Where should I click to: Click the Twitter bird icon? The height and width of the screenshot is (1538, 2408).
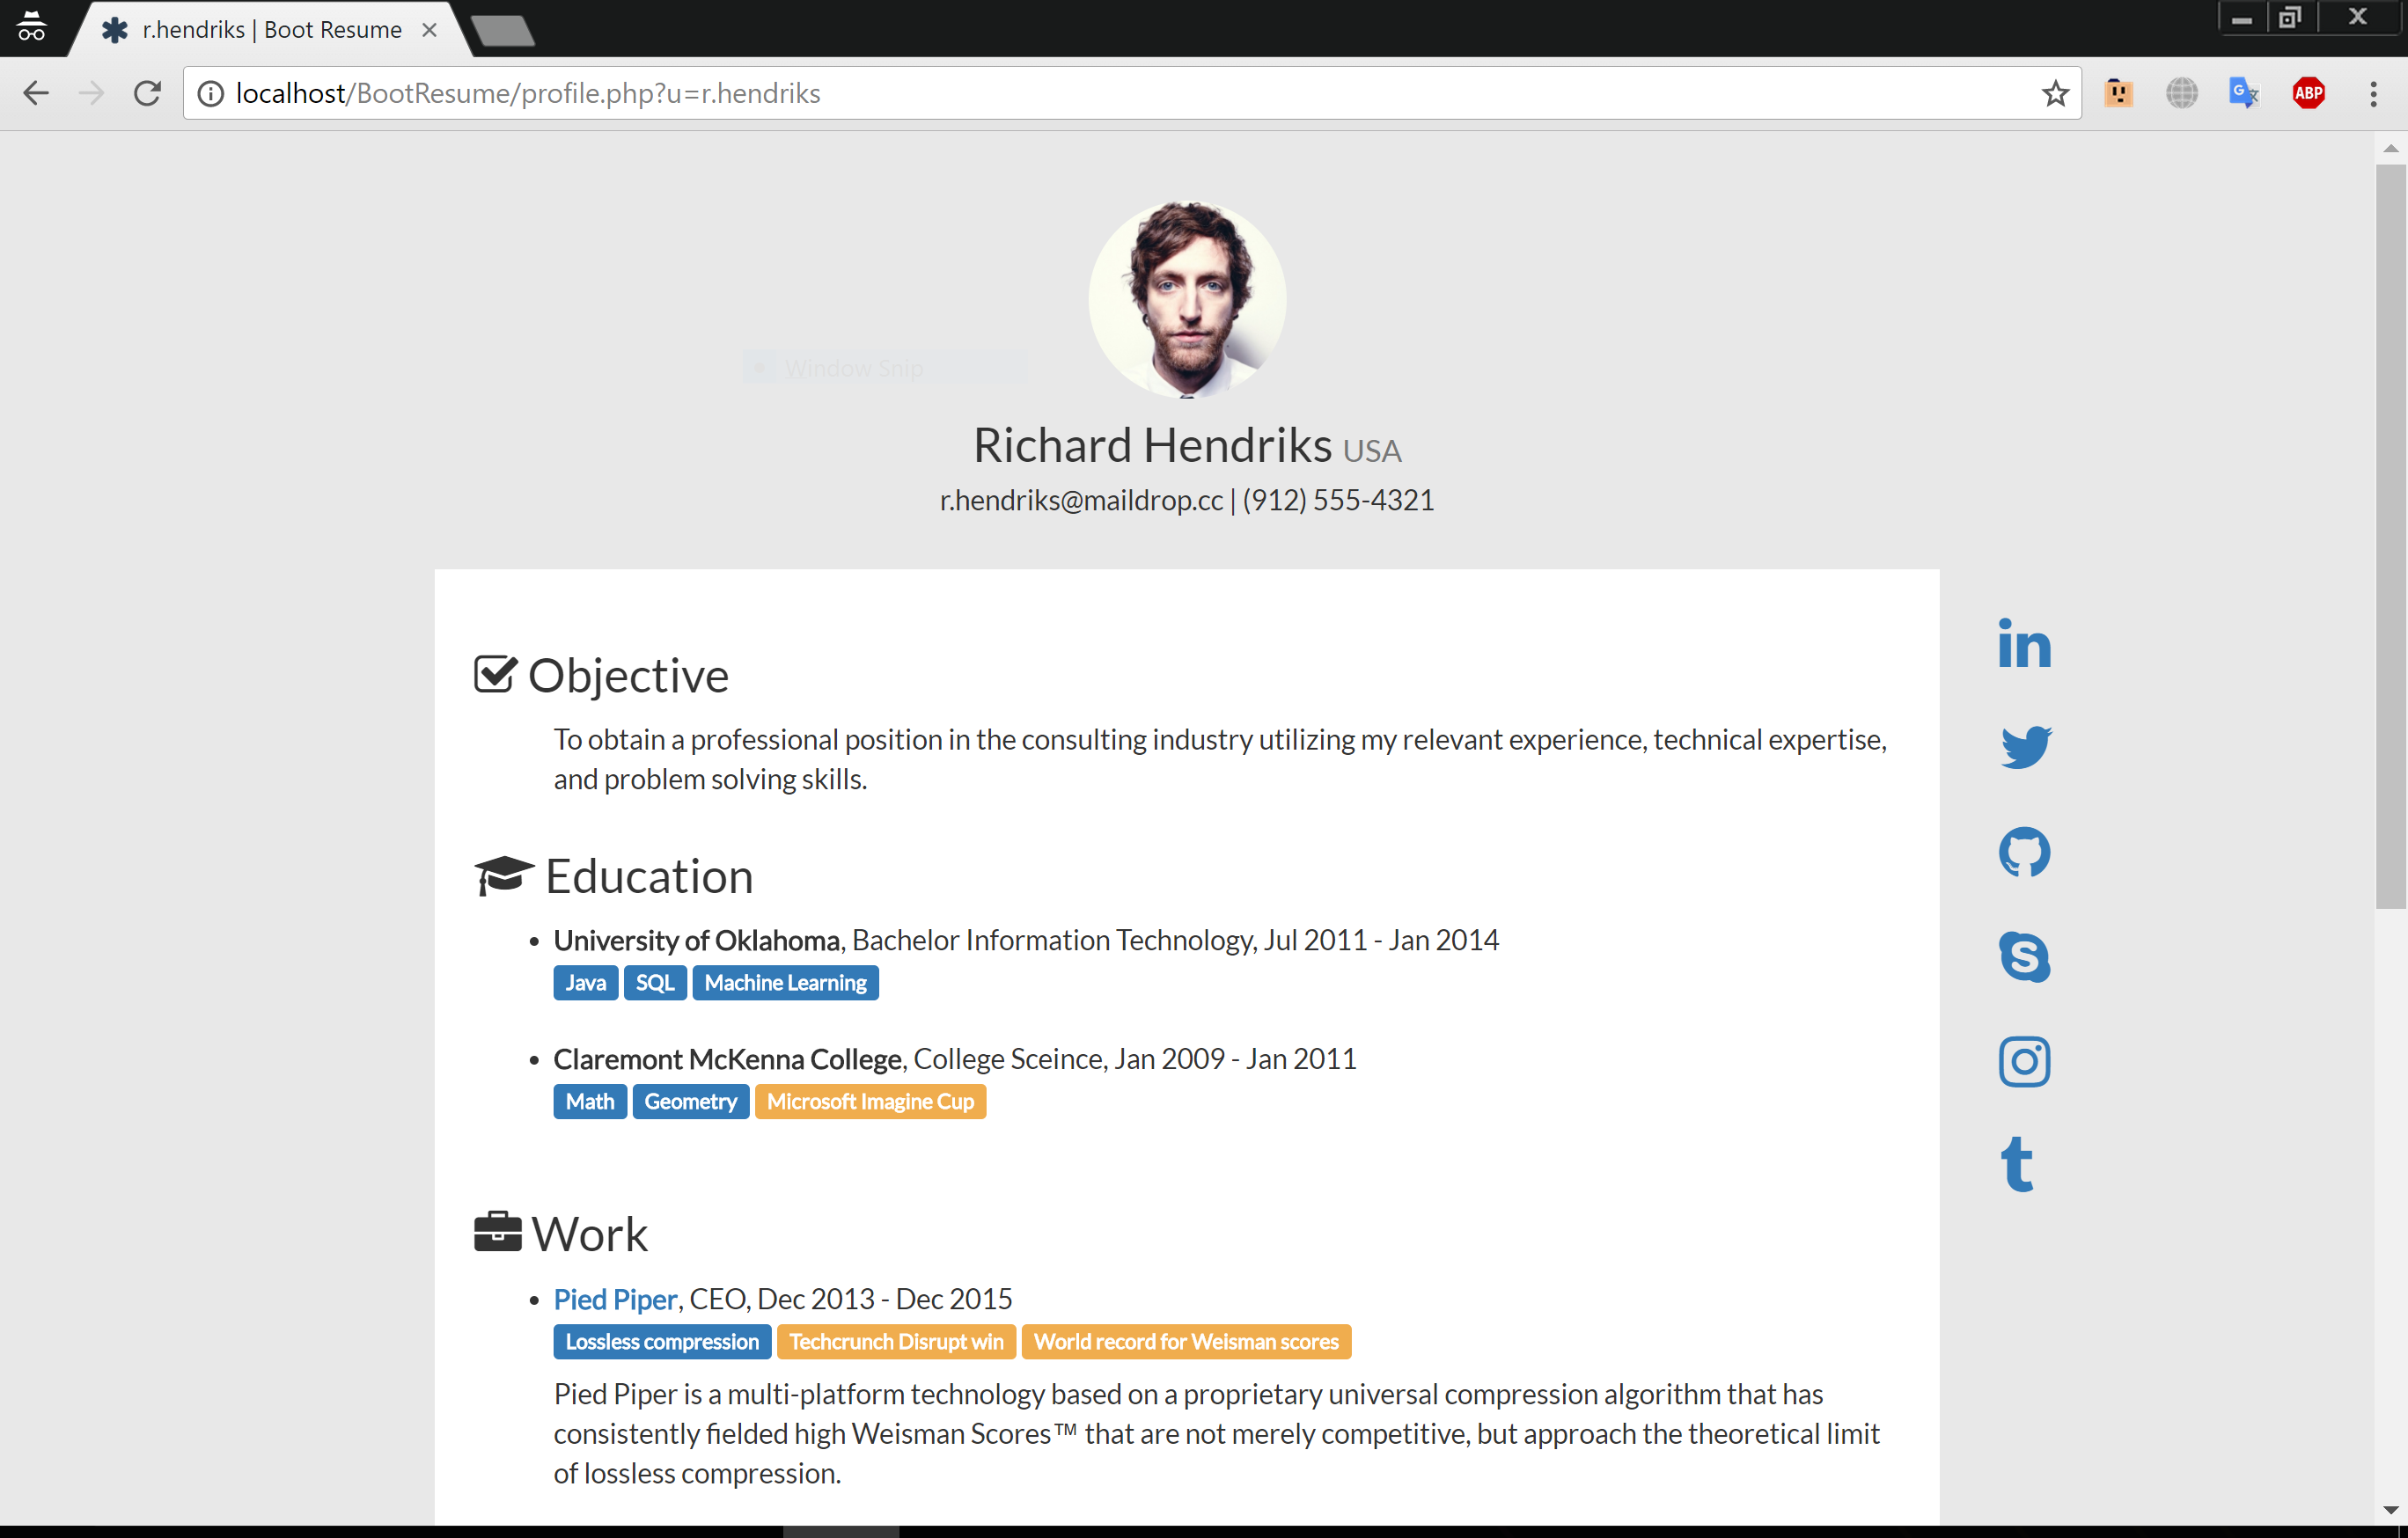[2025, 747]
